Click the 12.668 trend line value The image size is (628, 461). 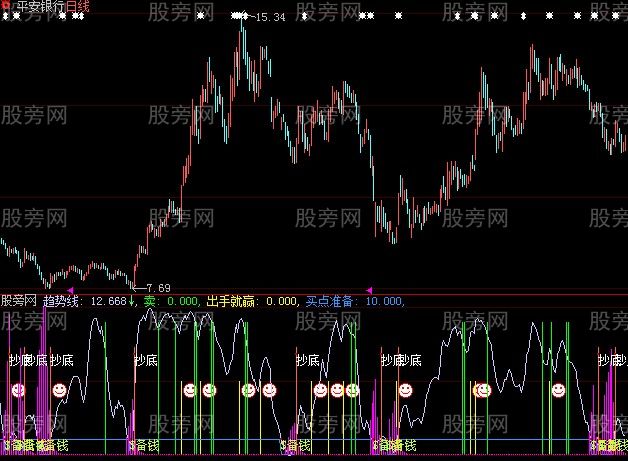pyautogui.click(x=108, y=301)
